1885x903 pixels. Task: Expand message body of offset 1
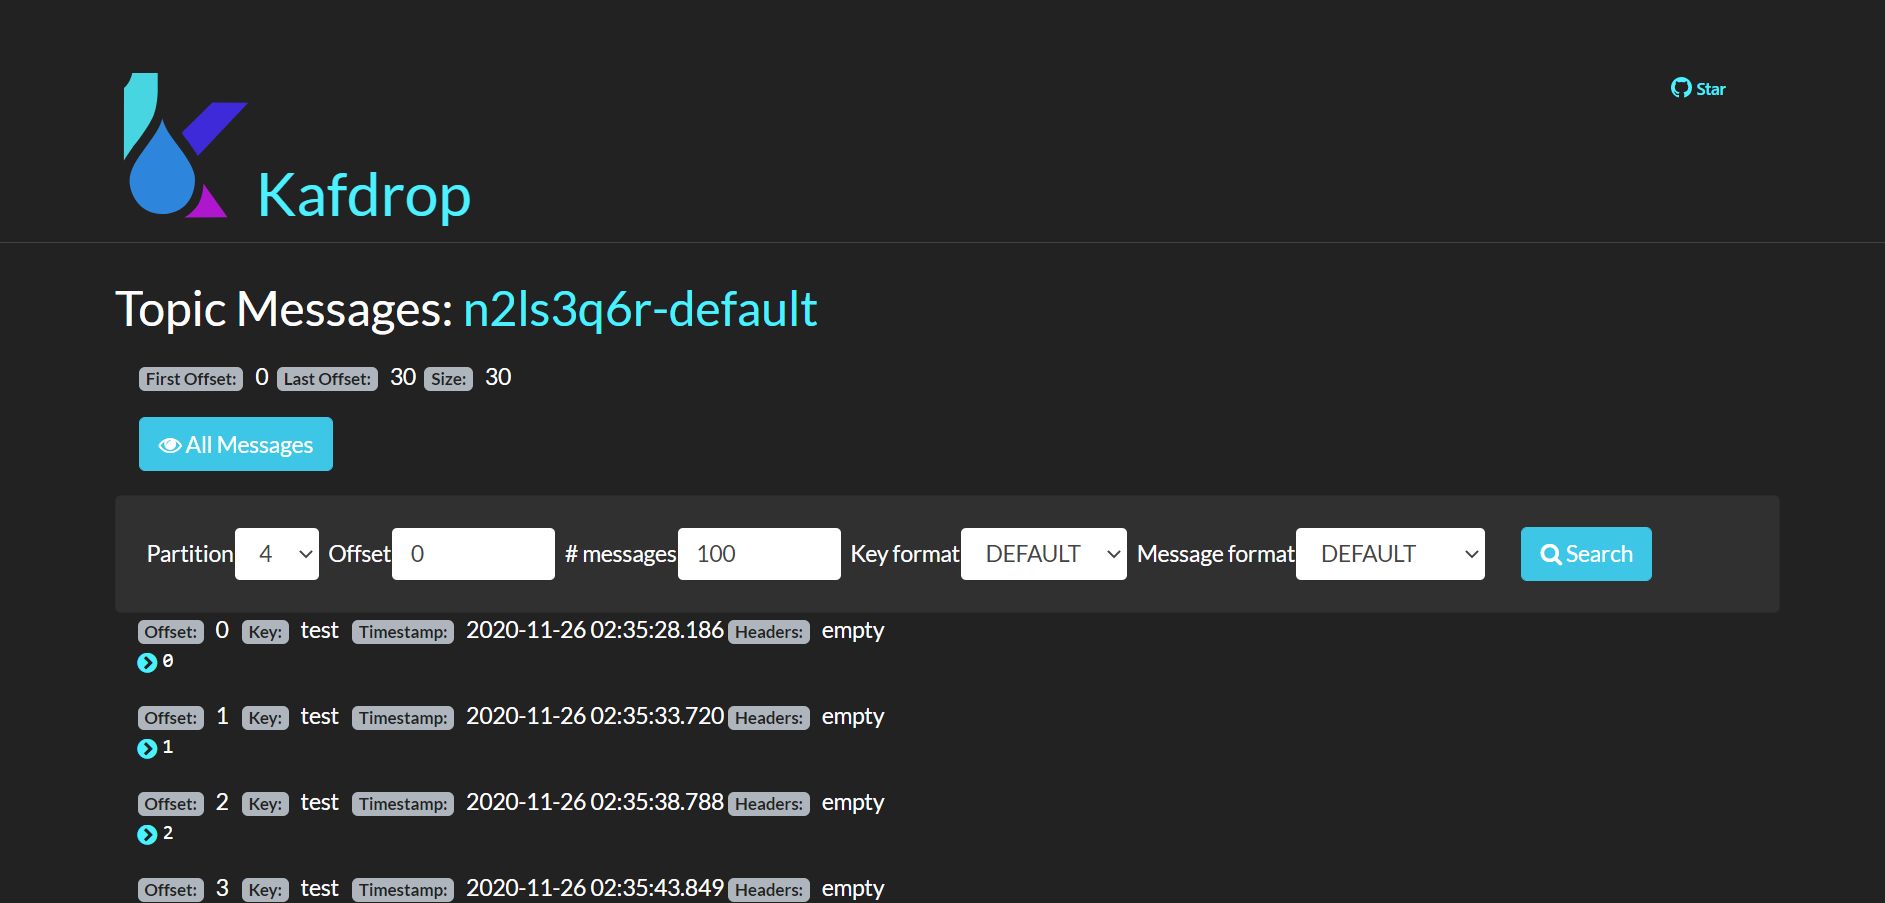[147, 748]
